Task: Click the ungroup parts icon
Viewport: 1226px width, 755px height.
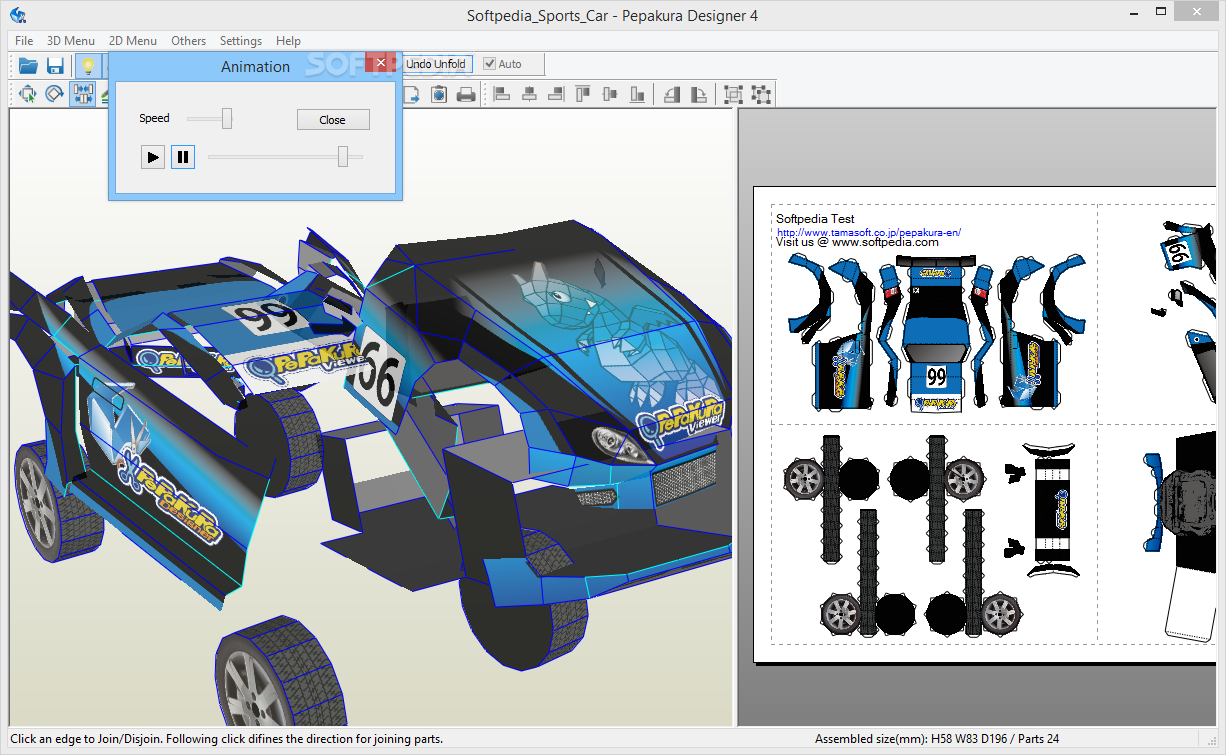Action: 761,94
